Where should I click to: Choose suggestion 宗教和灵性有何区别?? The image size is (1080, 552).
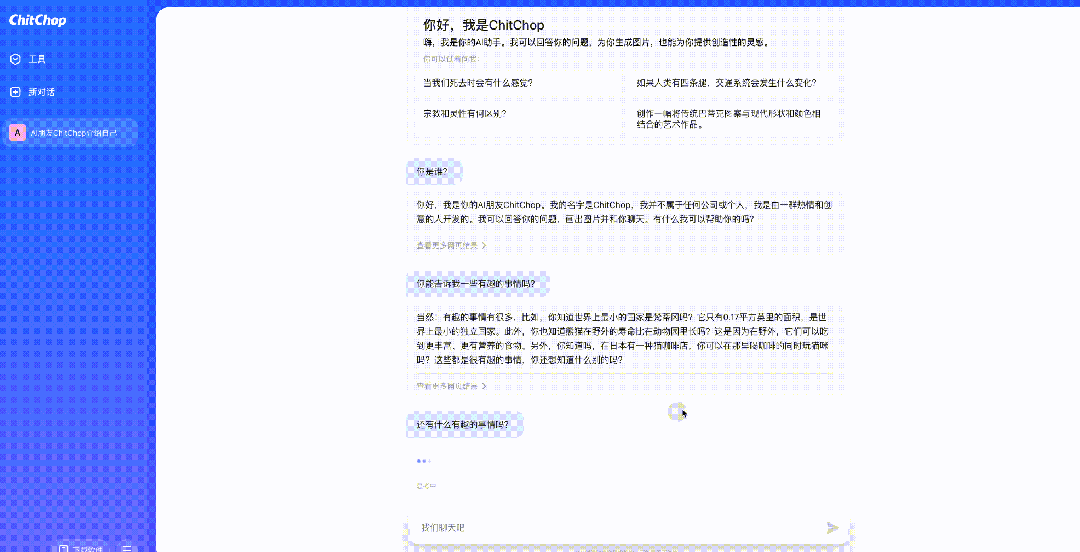point(464,114)
